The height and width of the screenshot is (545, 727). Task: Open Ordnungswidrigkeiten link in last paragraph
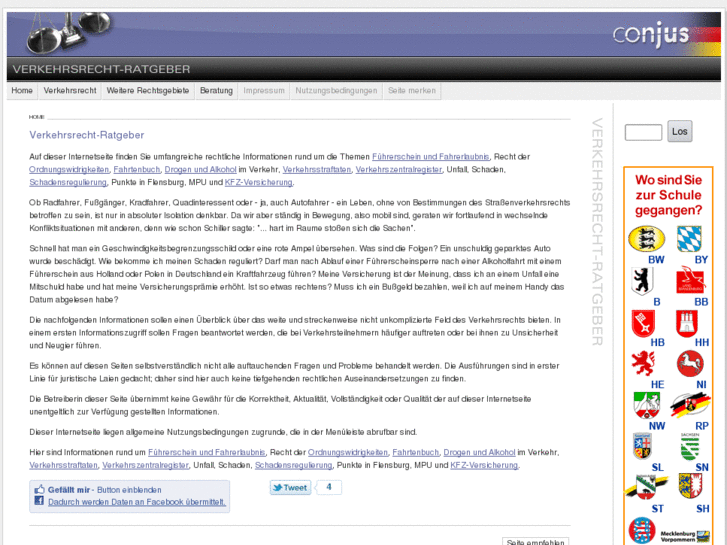(x=348, y=452)
